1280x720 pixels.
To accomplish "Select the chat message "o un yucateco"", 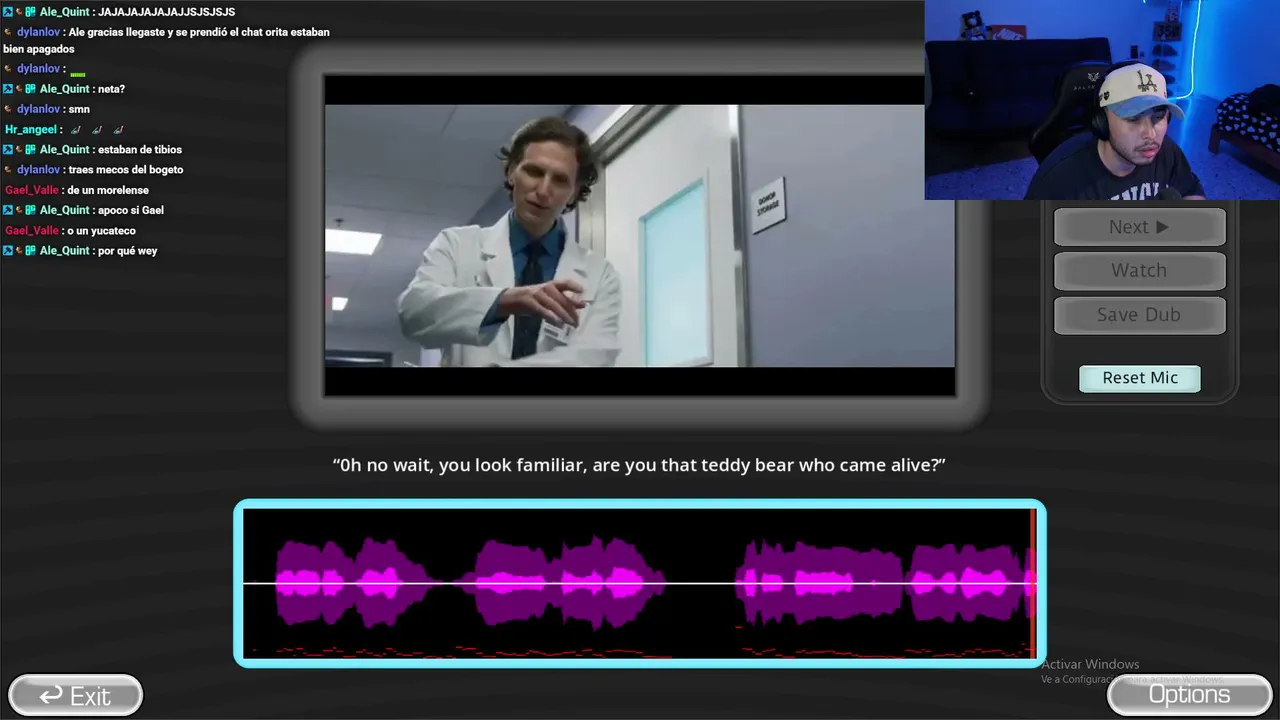I will point(101,231).
